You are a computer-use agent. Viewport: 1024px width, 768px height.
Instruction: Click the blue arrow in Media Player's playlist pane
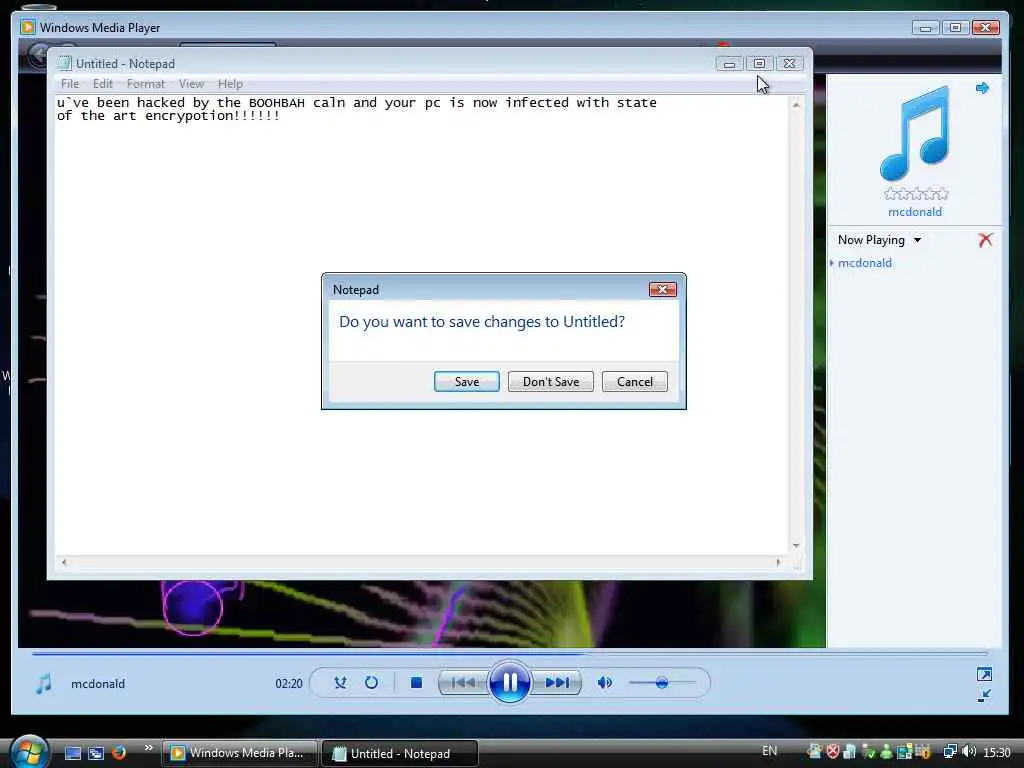click(982, 88)
